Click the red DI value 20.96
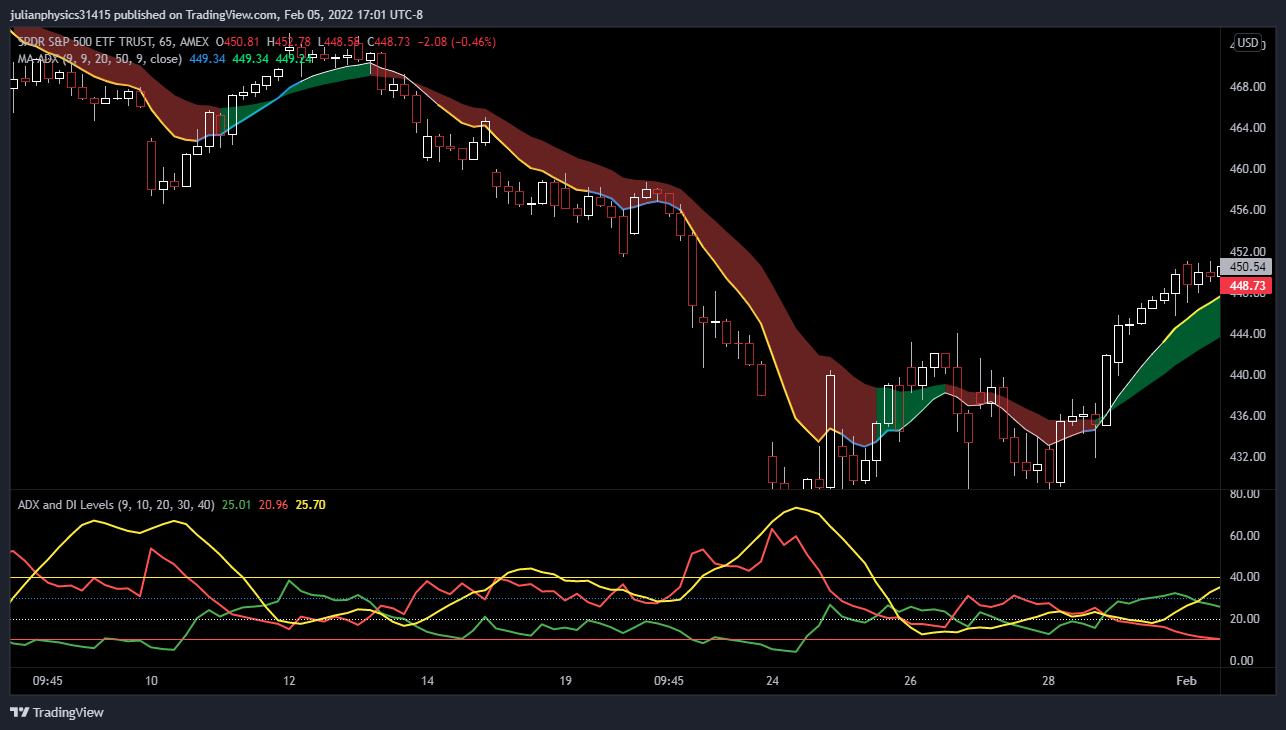This screenshot has width=1286, height=730. coord(273,505)
